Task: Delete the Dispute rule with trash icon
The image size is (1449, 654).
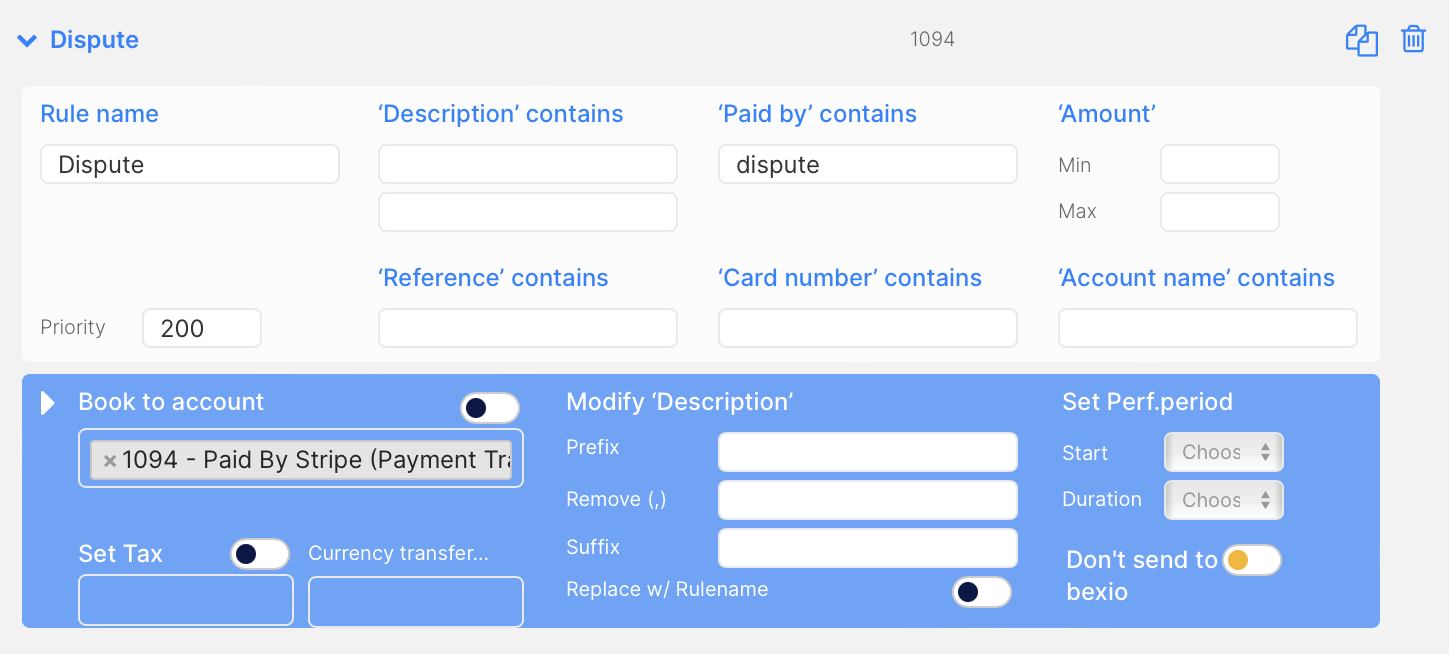Action: [x=1413, y=40]
